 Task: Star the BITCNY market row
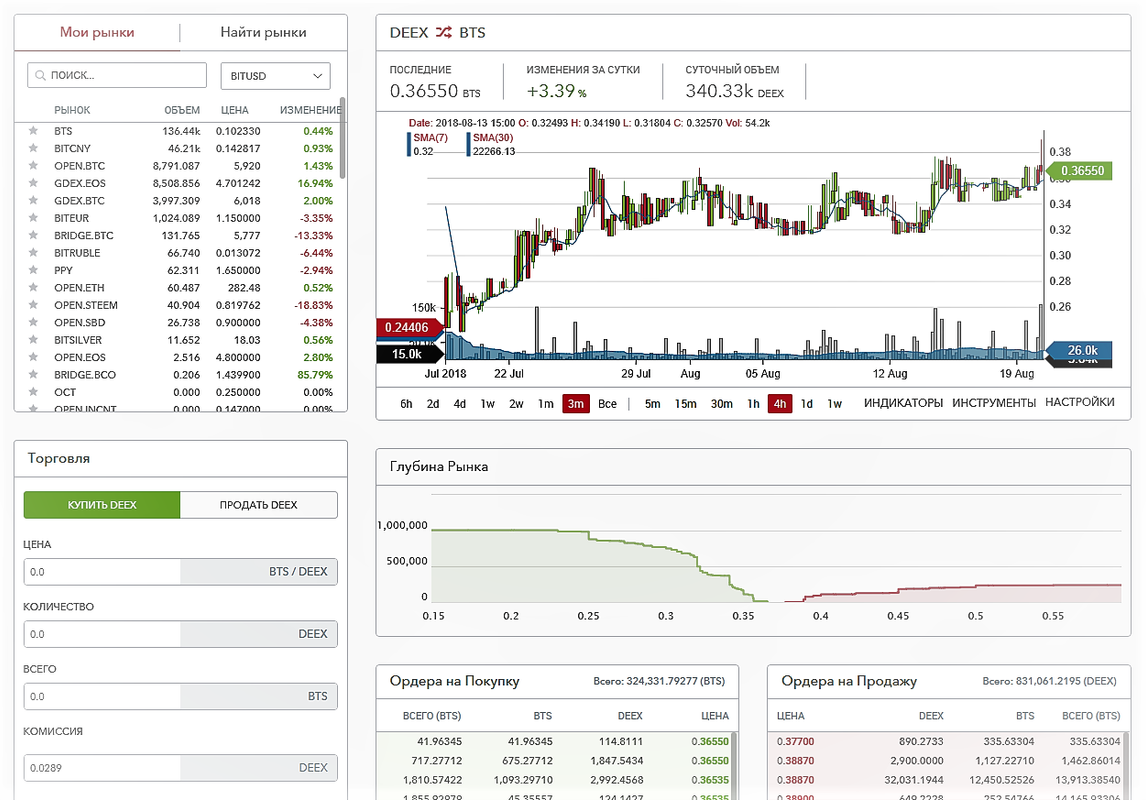click(x=33, y=148)
